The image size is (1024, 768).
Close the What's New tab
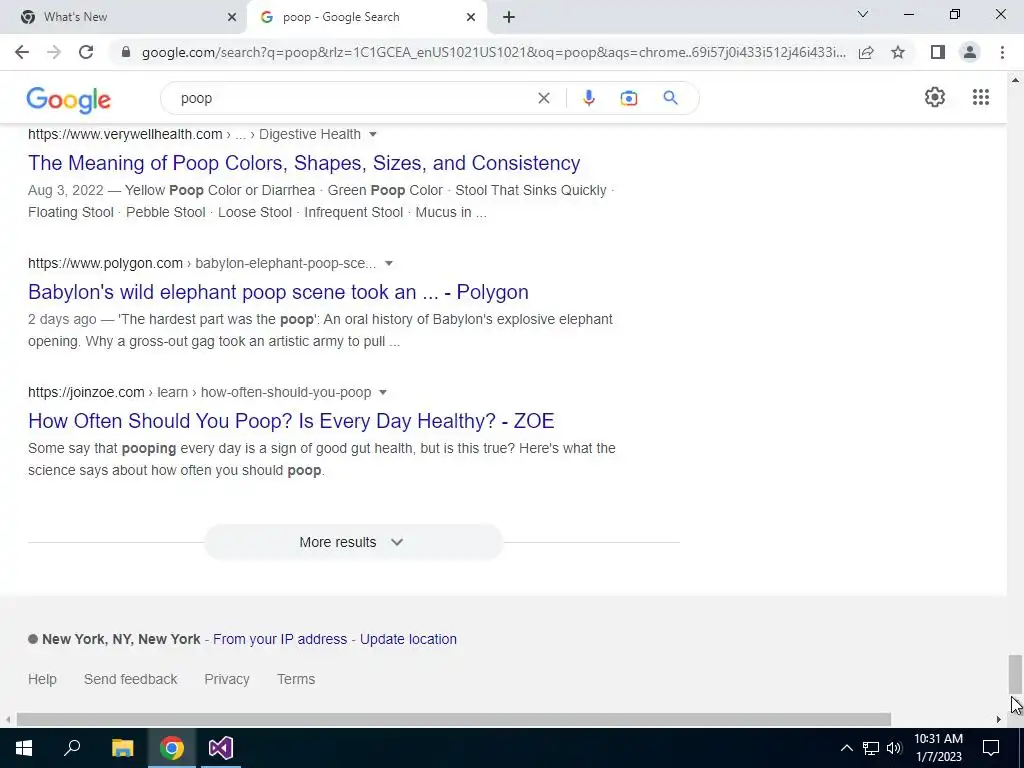pos(231,17)
